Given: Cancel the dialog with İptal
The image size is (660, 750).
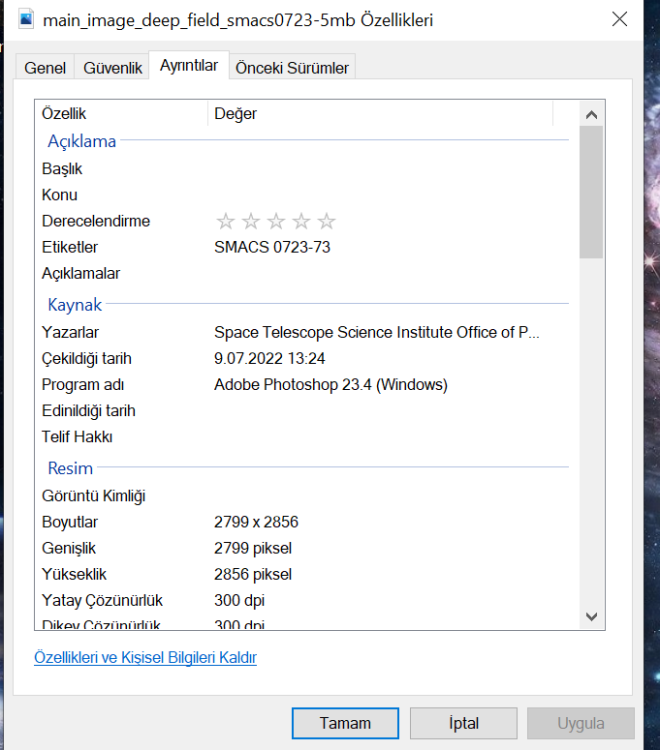Looking at the screenshot, I should [464, 723].
